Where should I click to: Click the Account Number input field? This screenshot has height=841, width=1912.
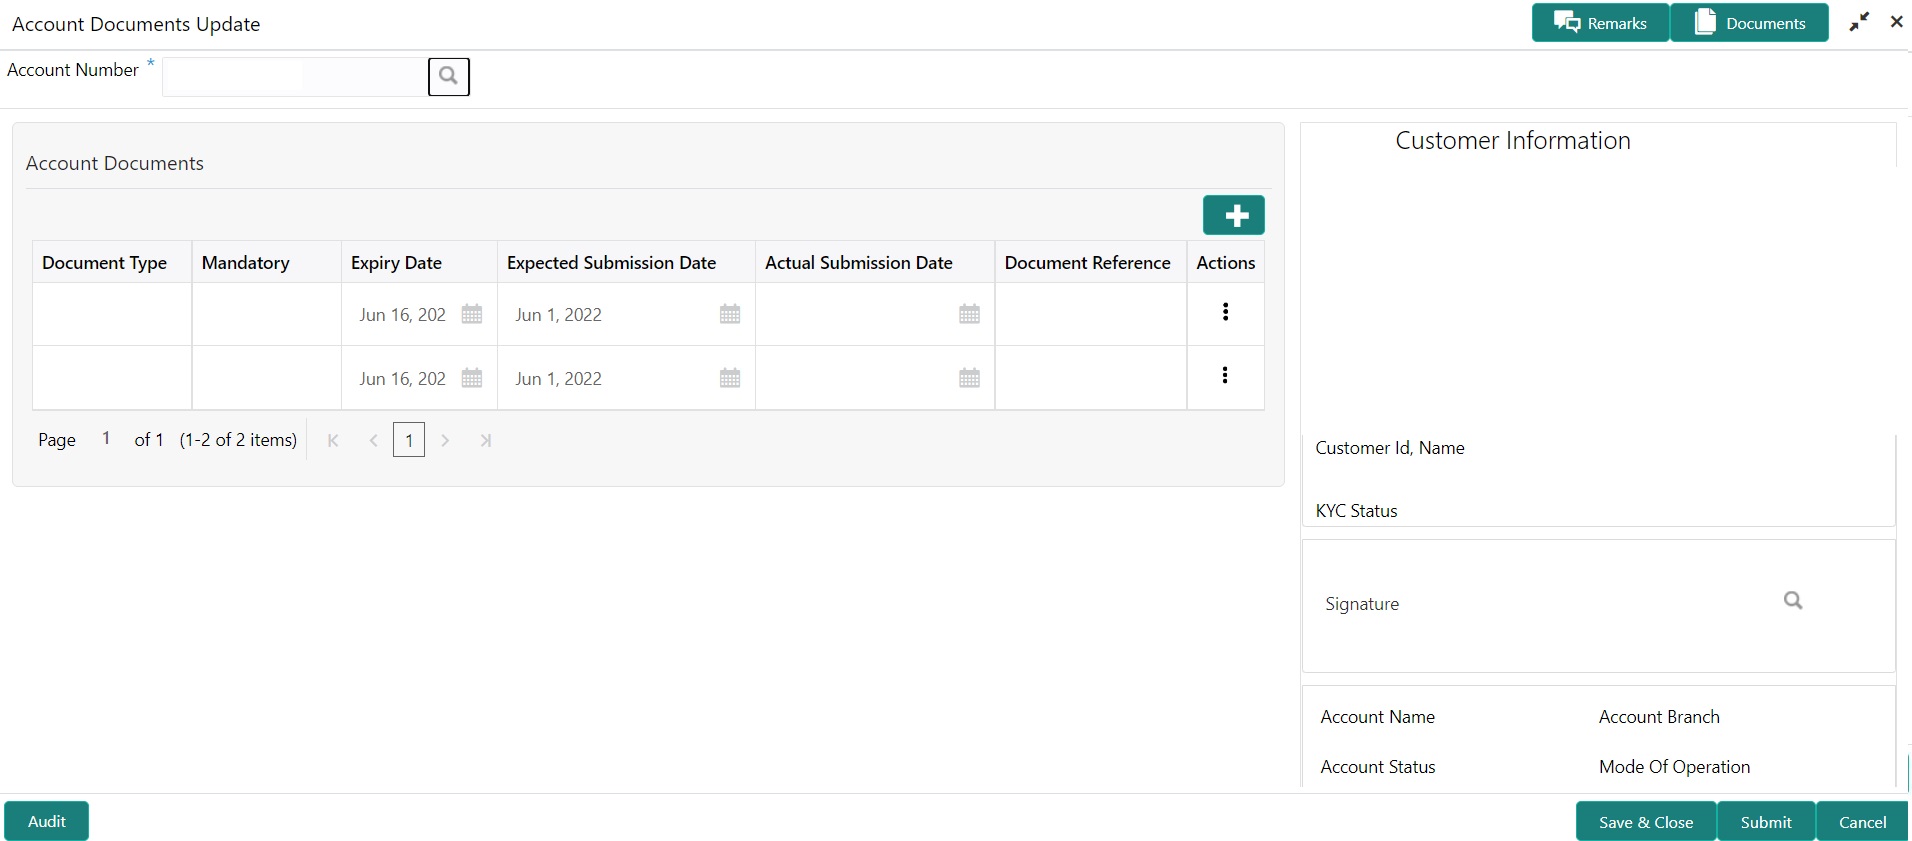(x=294, y=76)
